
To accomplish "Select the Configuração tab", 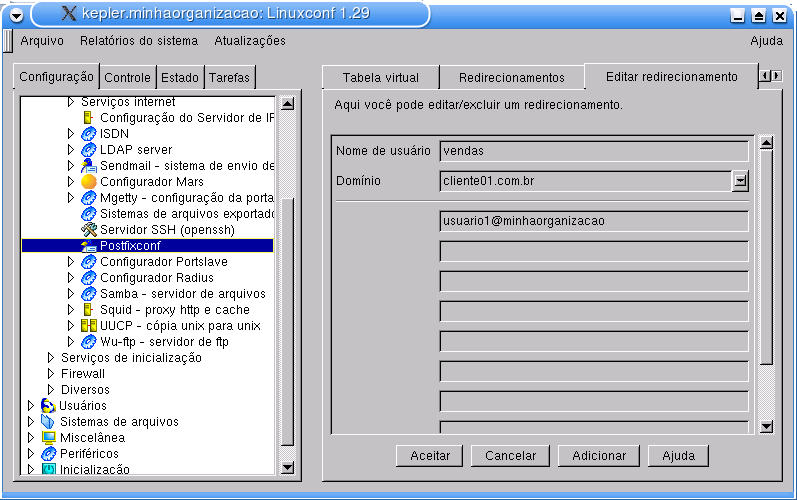I will tap(56, 77).
